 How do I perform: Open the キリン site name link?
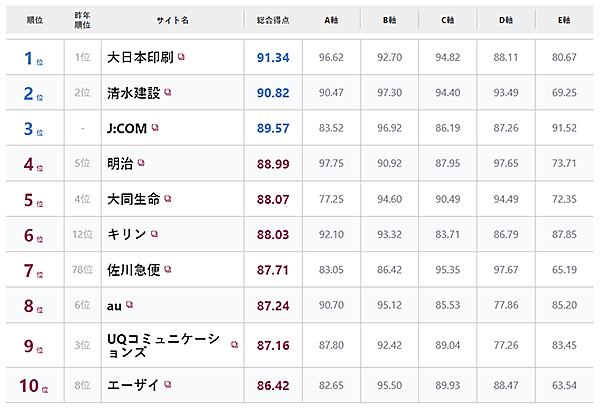point(126,234)
